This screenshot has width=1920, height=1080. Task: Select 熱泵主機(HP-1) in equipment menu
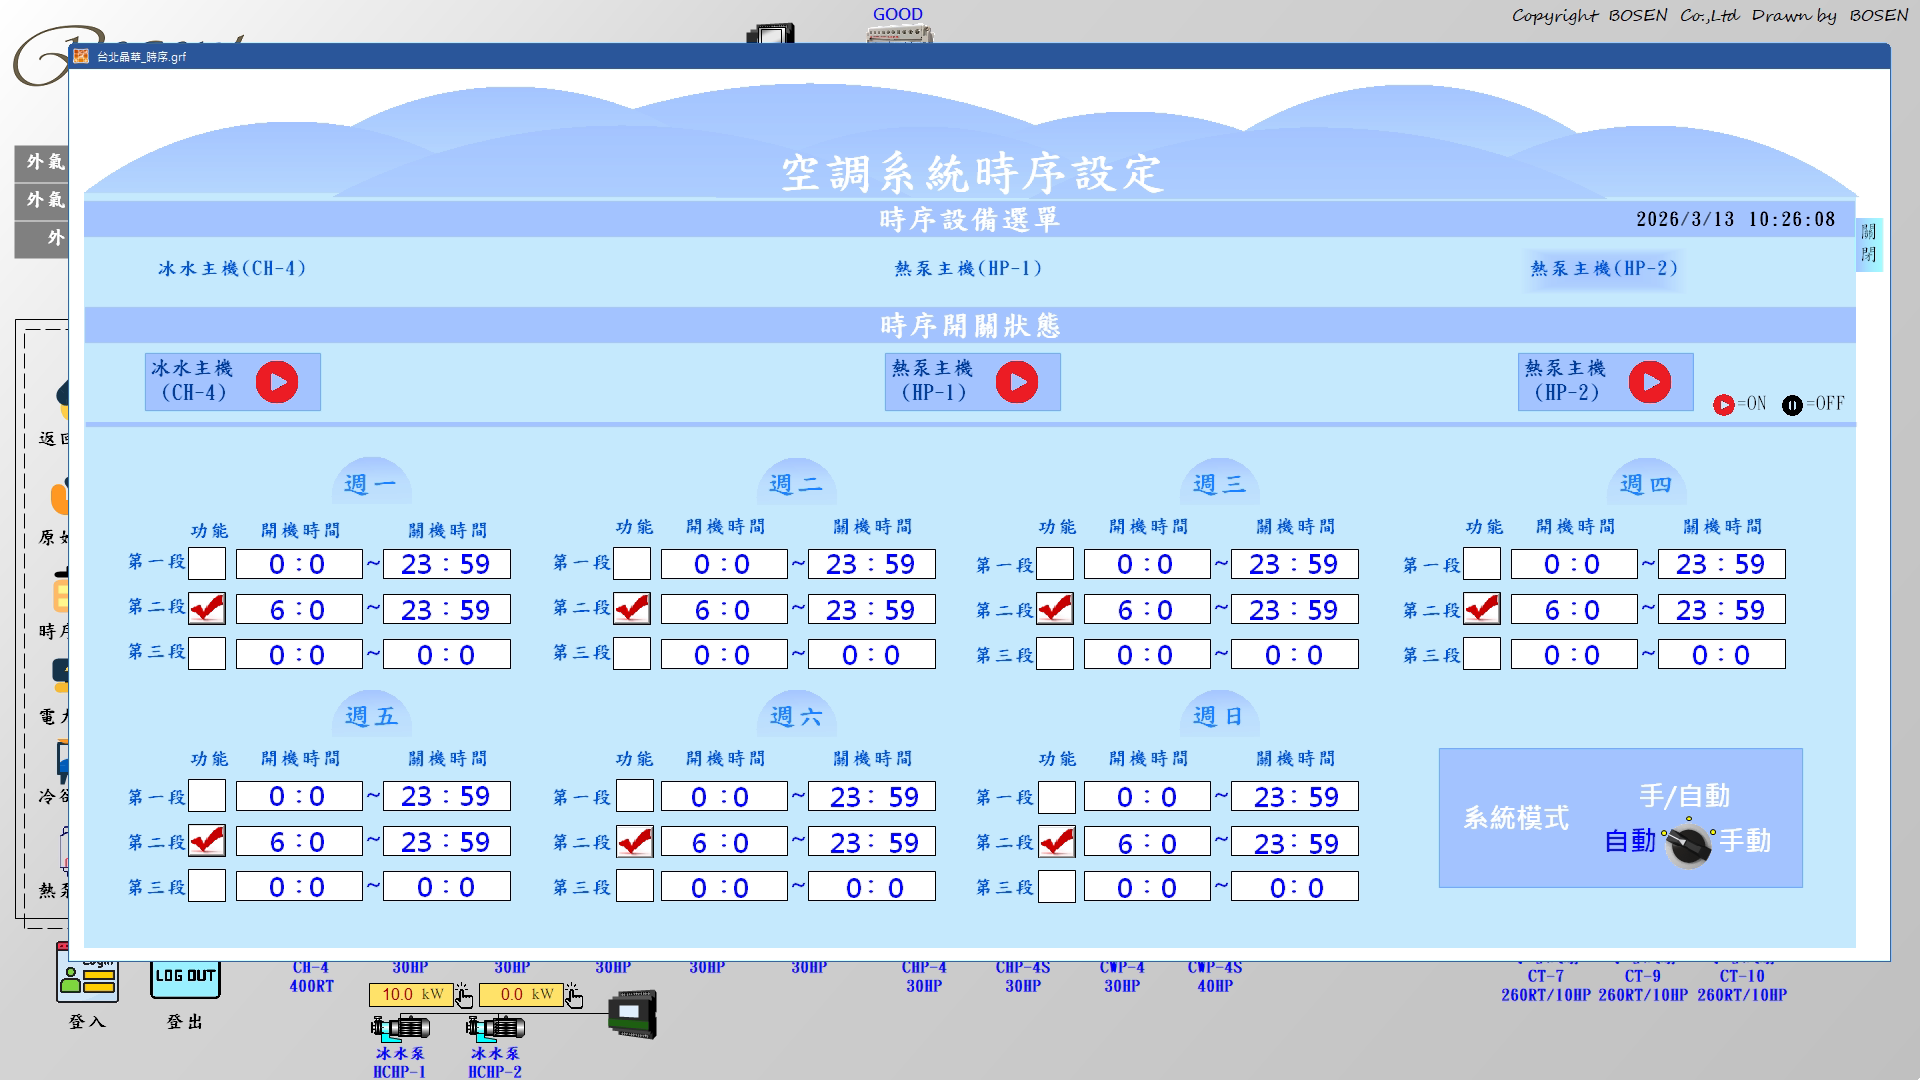coord(968,268)
